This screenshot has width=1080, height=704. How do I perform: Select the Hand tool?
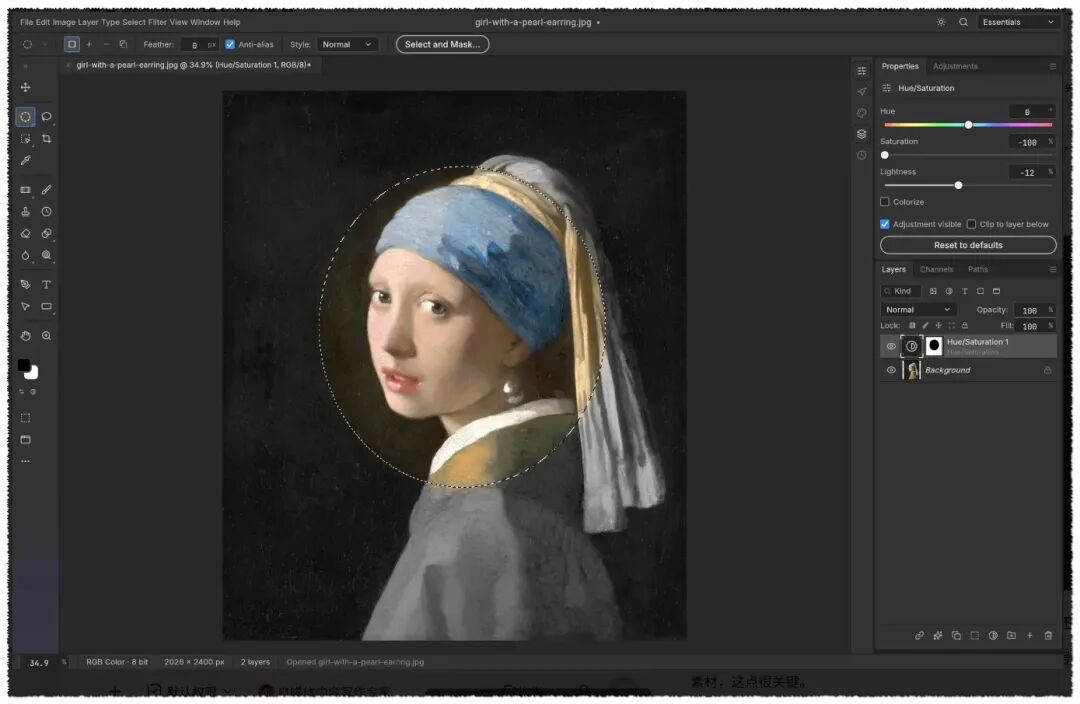tap(25, 336)
